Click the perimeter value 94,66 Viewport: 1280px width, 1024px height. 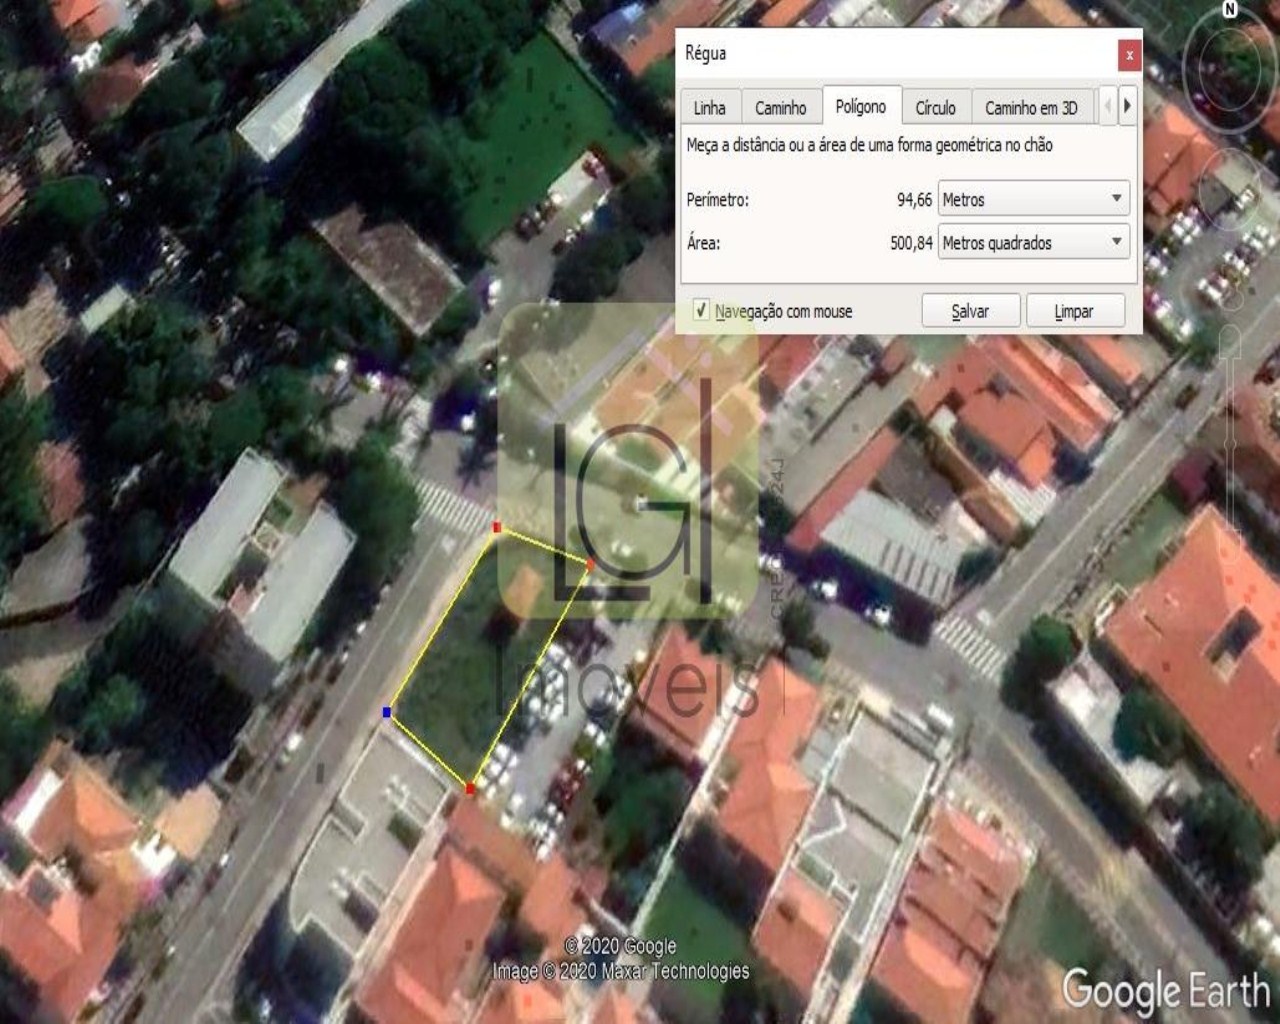[x=914, y=200]
